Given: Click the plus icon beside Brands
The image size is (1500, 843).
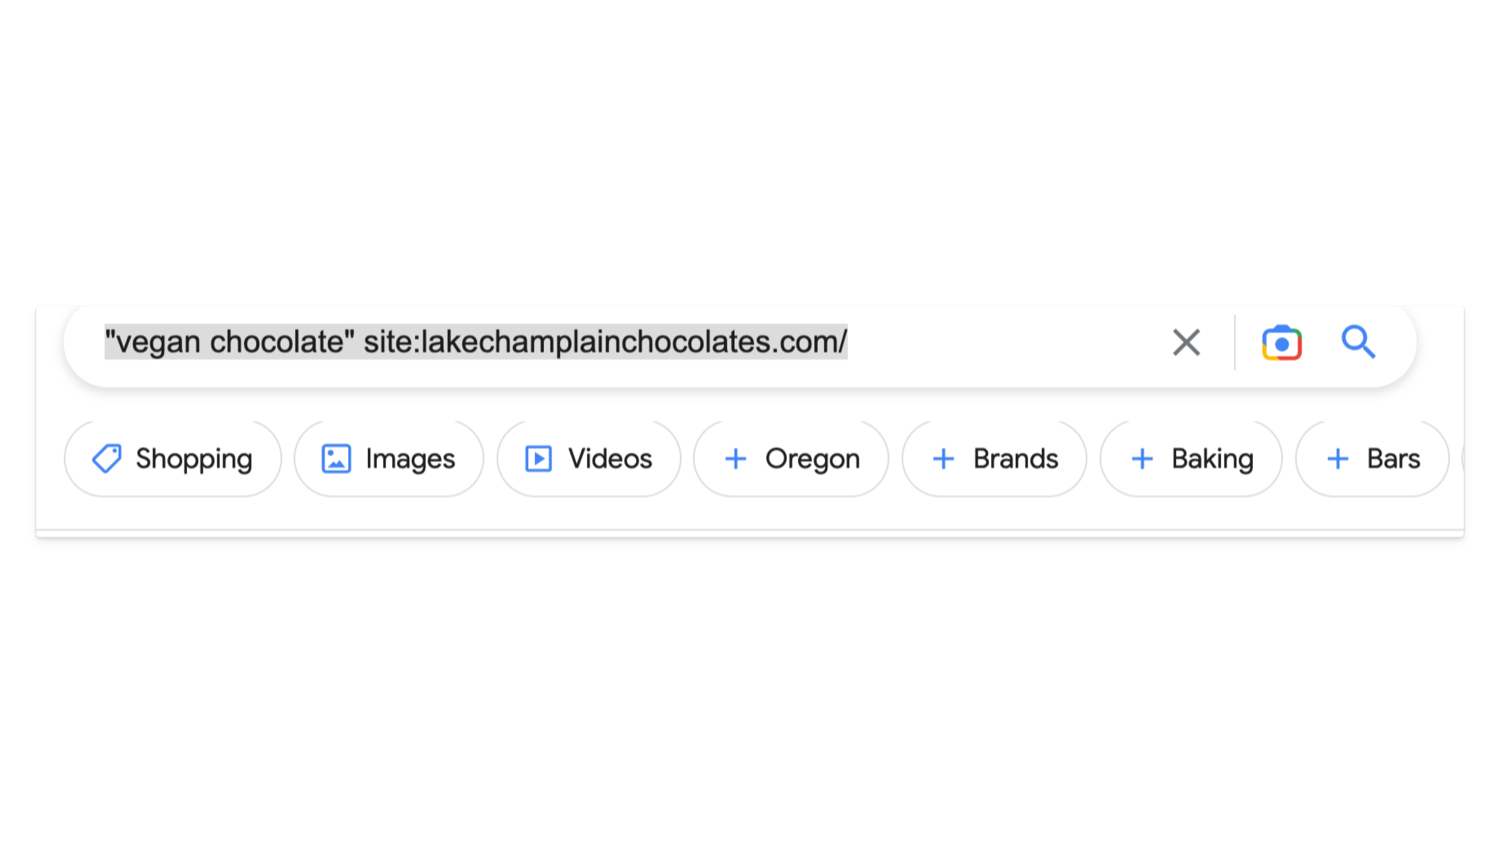Looking at the screenshot, I should (x=943, y=459).
